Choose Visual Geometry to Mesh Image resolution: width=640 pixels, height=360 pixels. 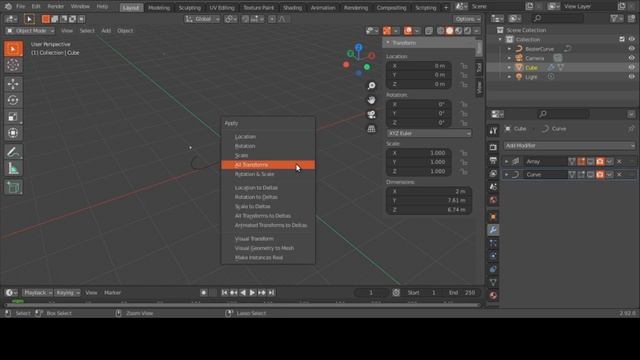pos(268,248)
